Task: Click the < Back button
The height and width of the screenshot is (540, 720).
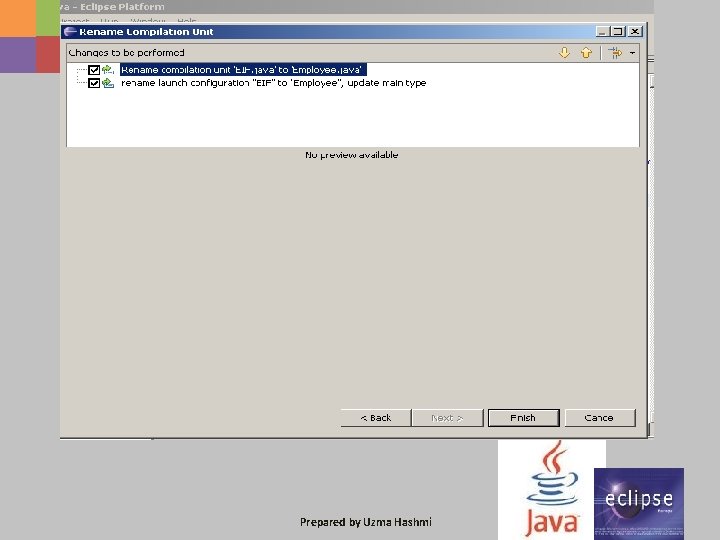Action: [376, 418]
